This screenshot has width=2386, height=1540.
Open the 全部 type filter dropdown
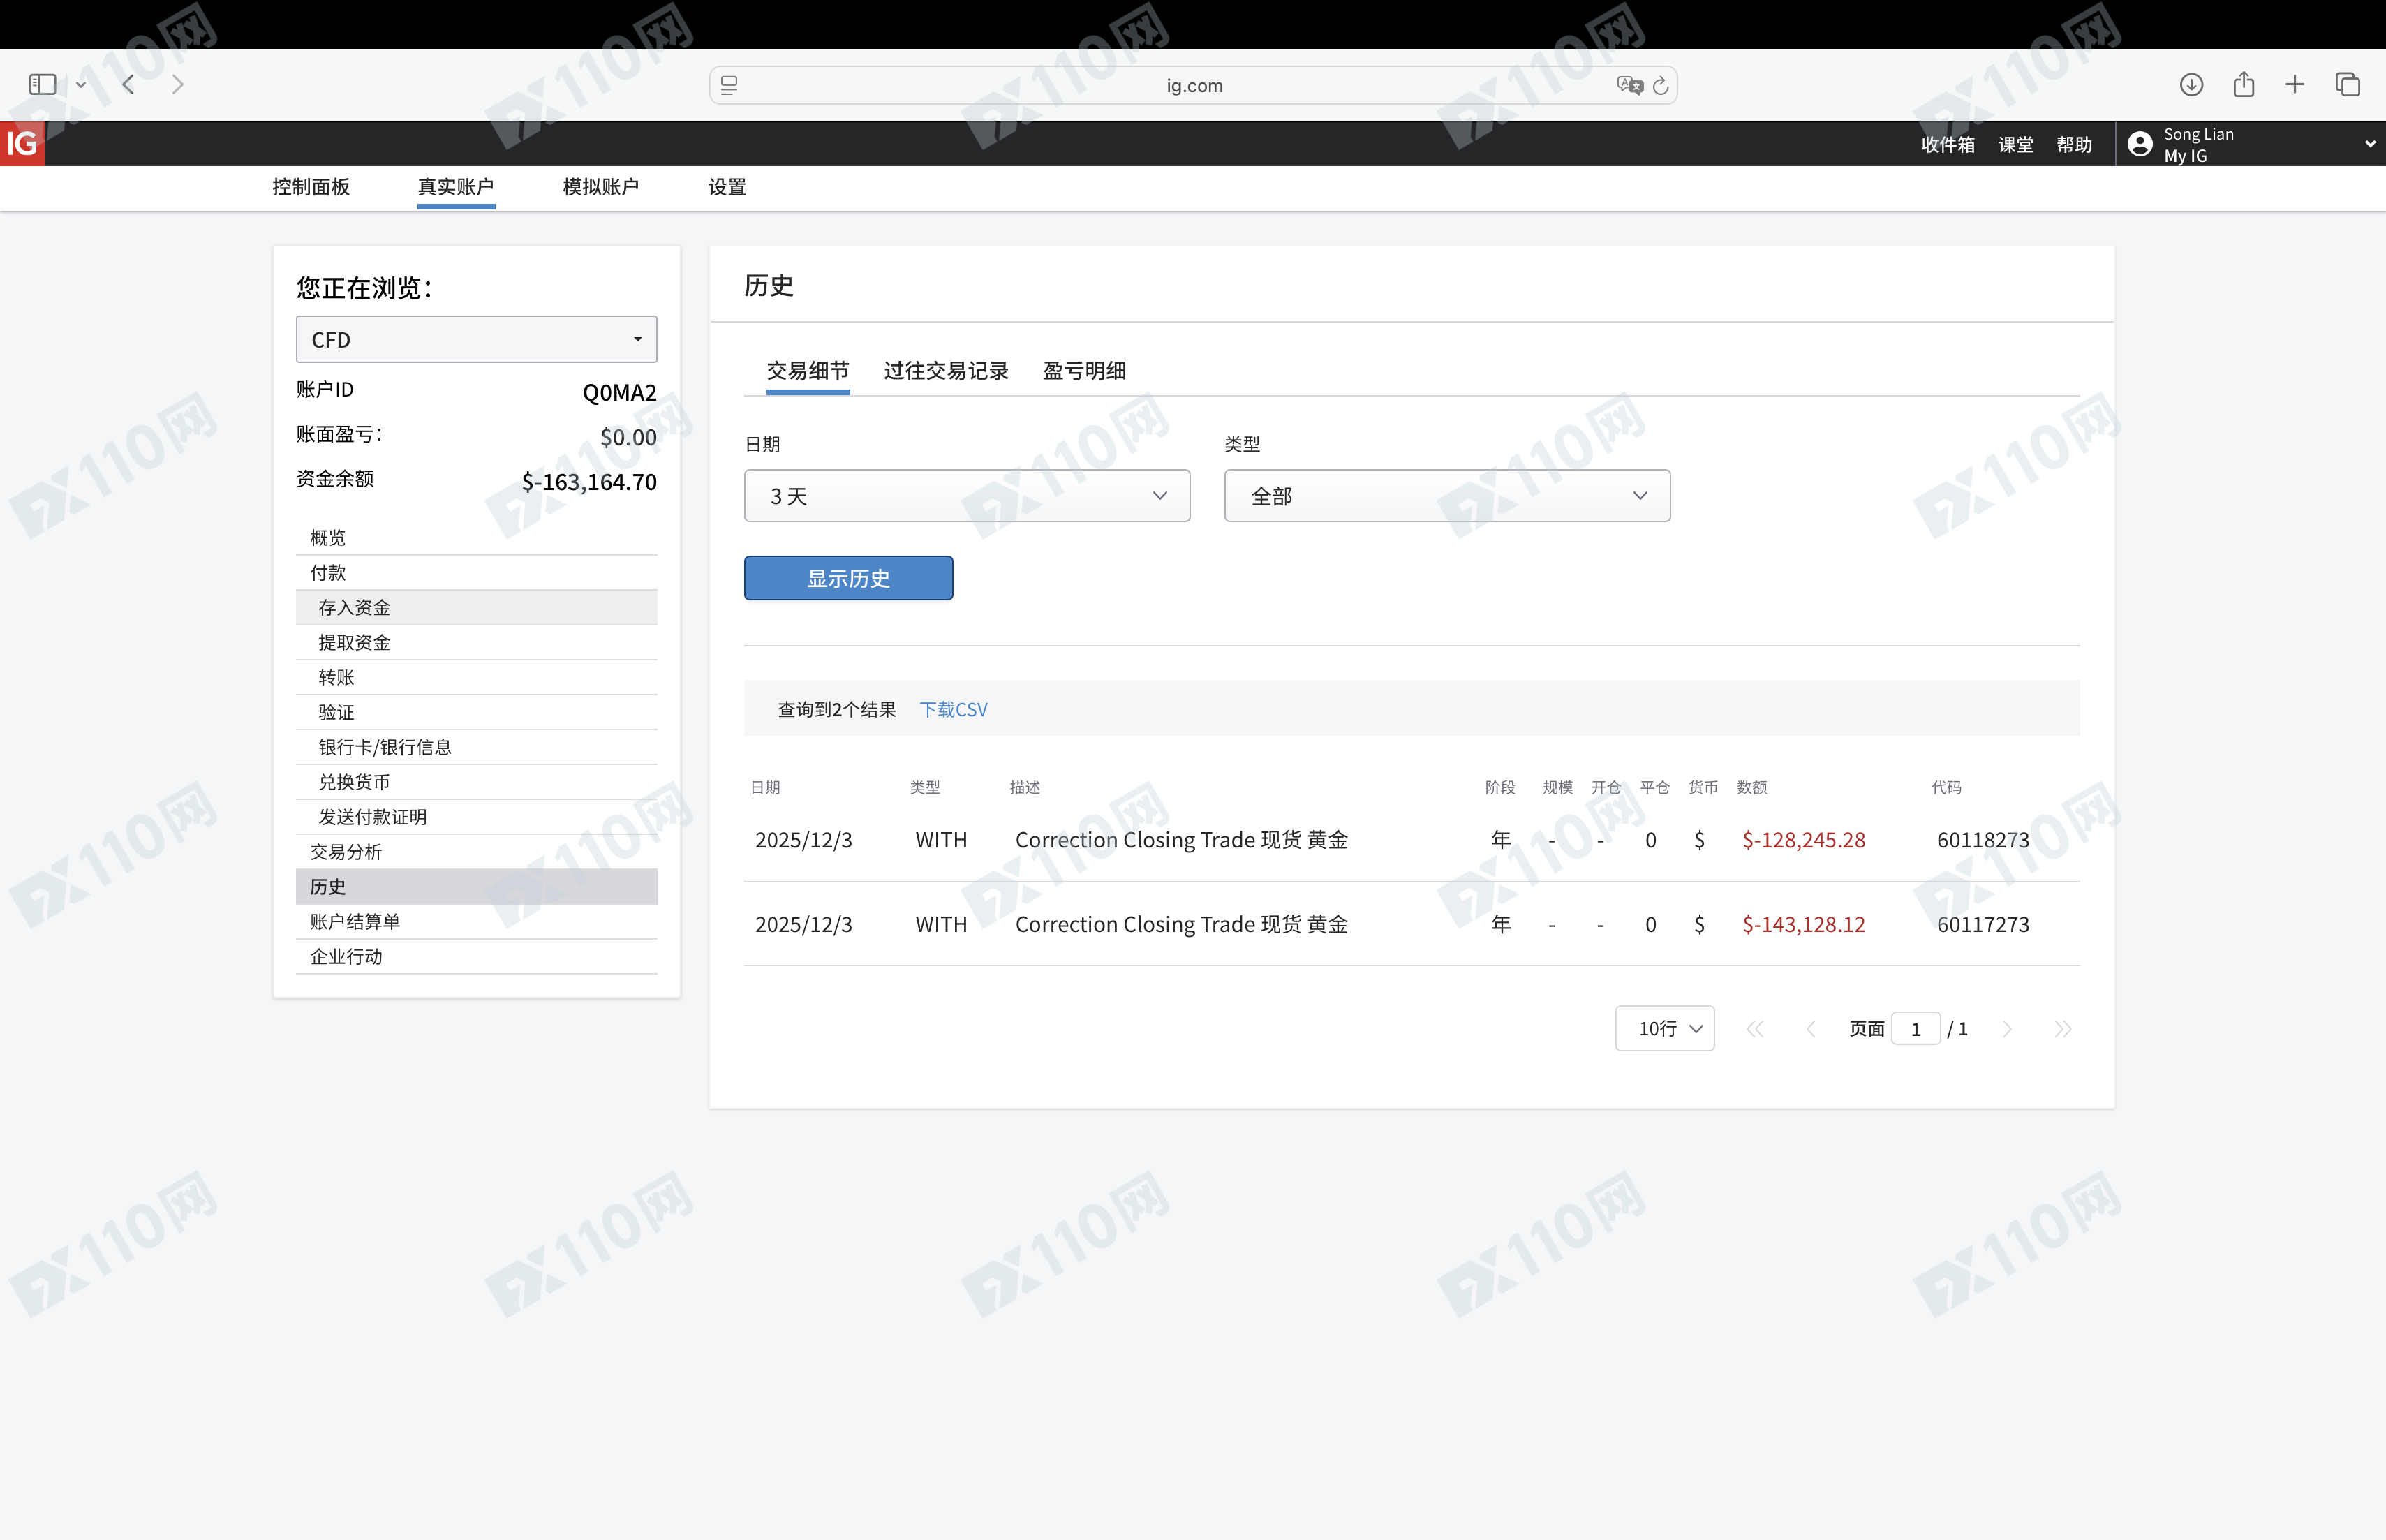[x=1446, y=496]
